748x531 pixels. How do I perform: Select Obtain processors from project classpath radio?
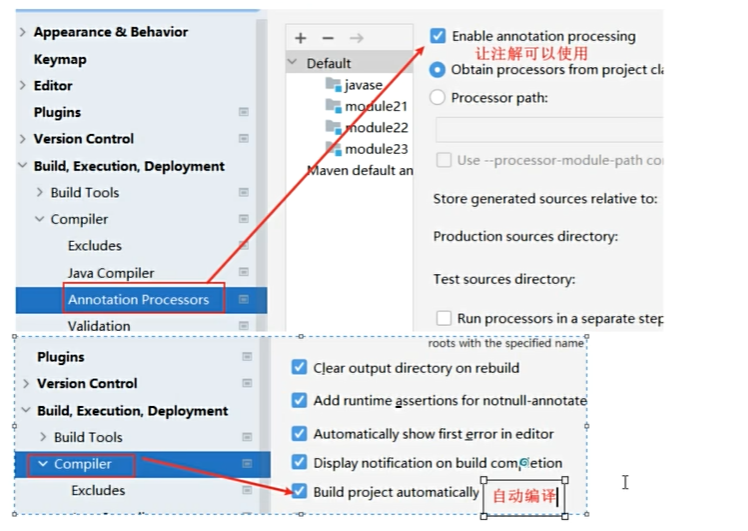(437, 70)
